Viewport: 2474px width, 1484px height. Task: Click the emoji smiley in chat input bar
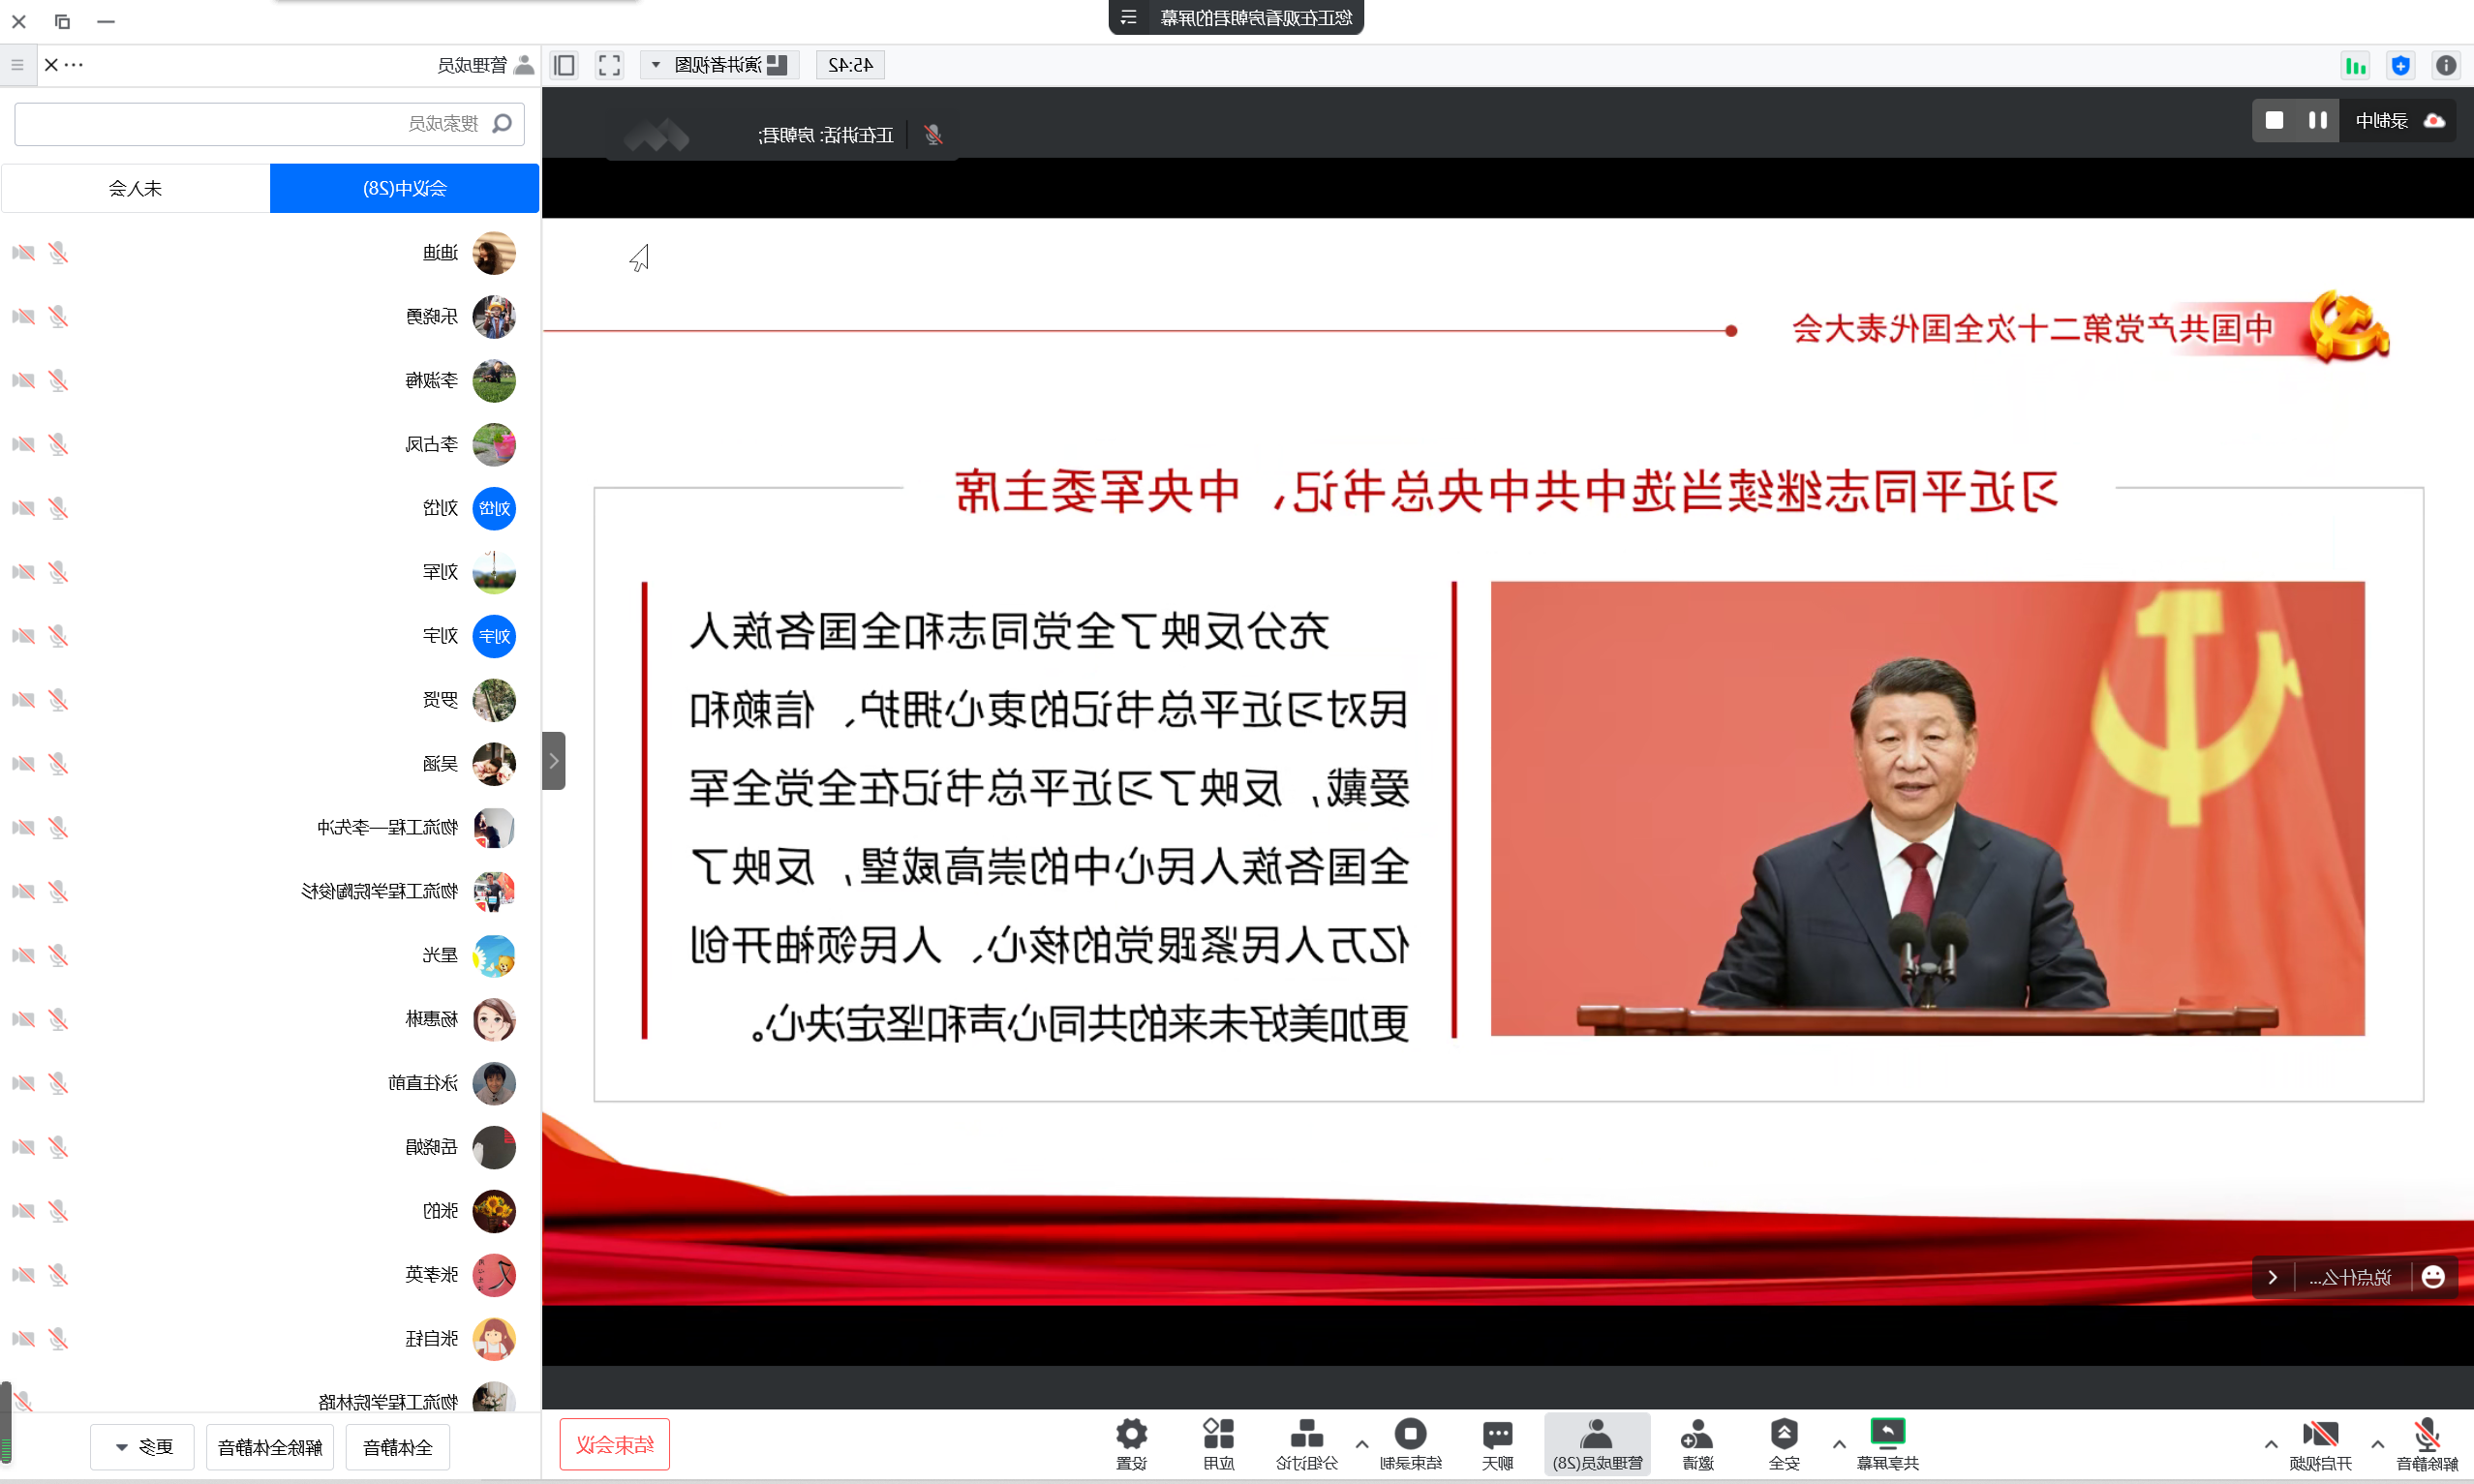click(2433, 1277)
